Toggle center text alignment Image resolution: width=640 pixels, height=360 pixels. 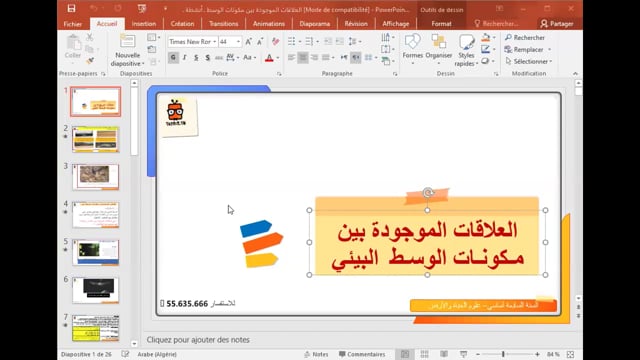click(x=302, y=58)
